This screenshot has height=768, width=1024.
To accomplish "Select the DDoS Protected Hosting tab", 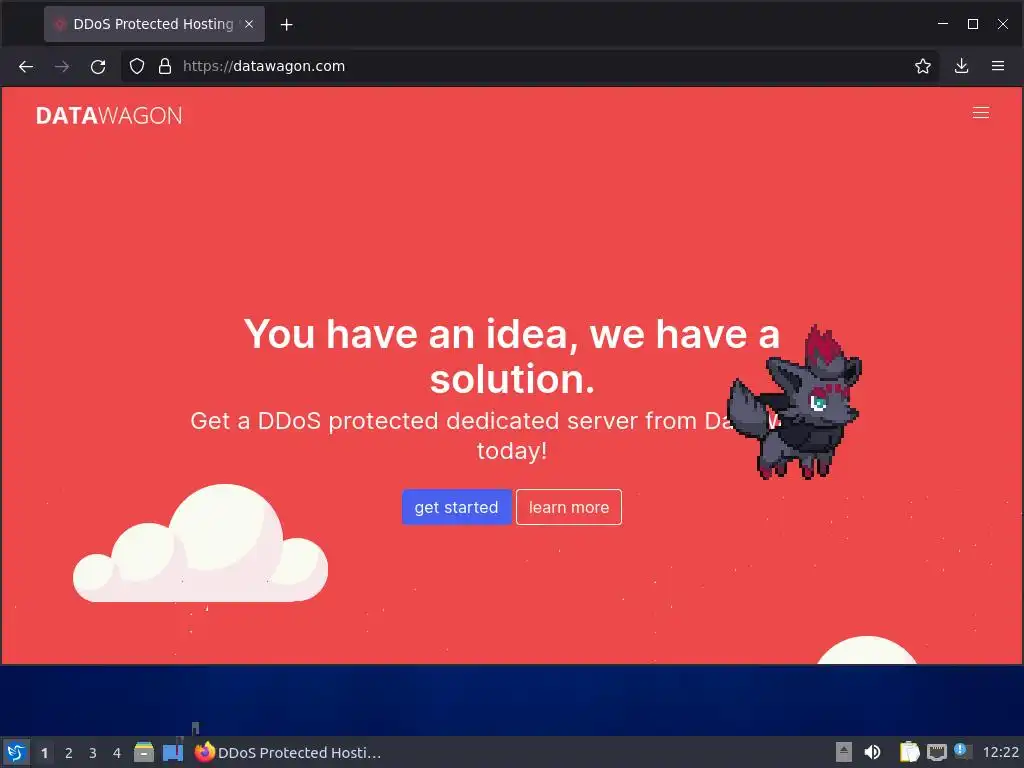I will tap(154, 24).
